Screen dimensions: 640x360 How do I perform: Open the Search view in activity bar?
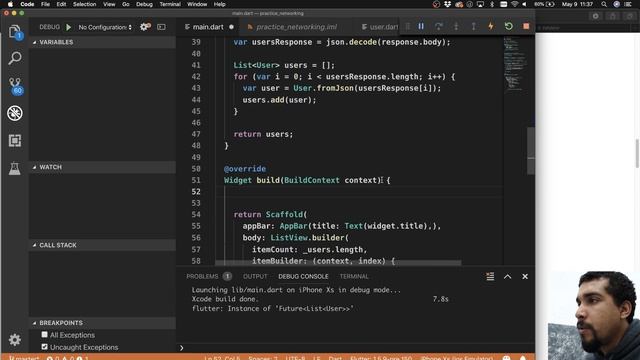[15, 58]
